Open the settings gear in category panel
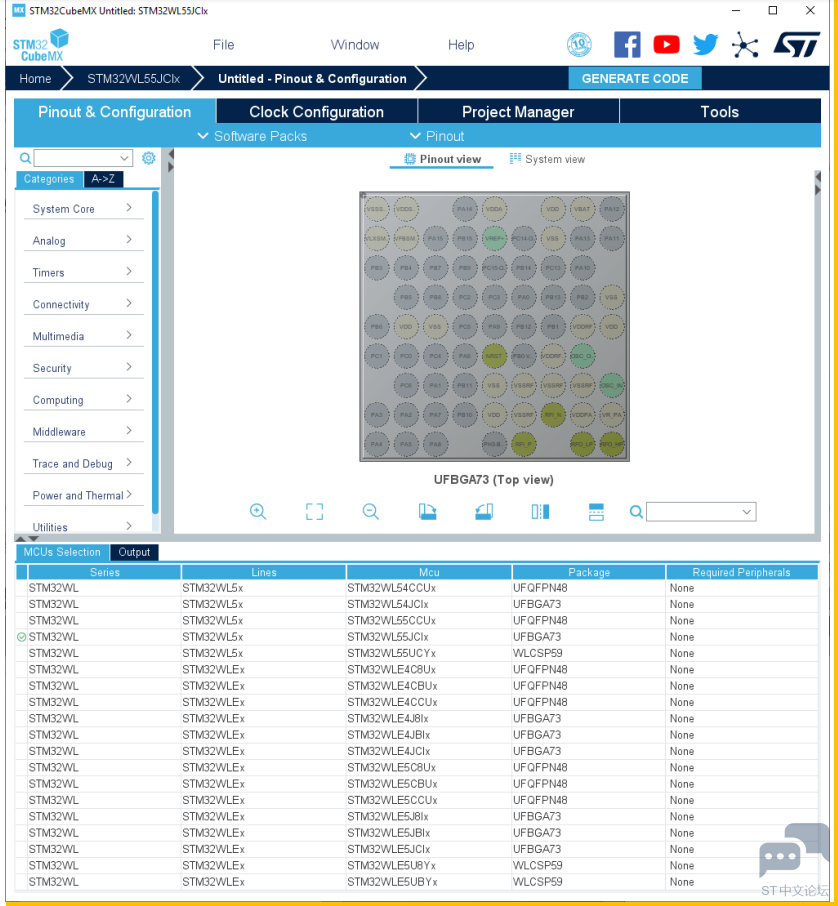 [149, 158]
